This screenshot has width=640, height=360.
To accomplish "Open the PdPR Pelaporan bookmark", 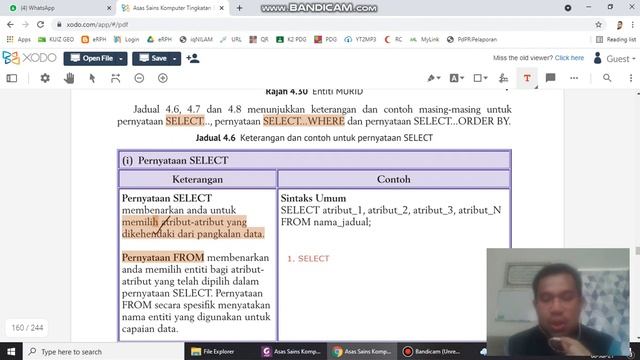I will [x=472, y=40].
